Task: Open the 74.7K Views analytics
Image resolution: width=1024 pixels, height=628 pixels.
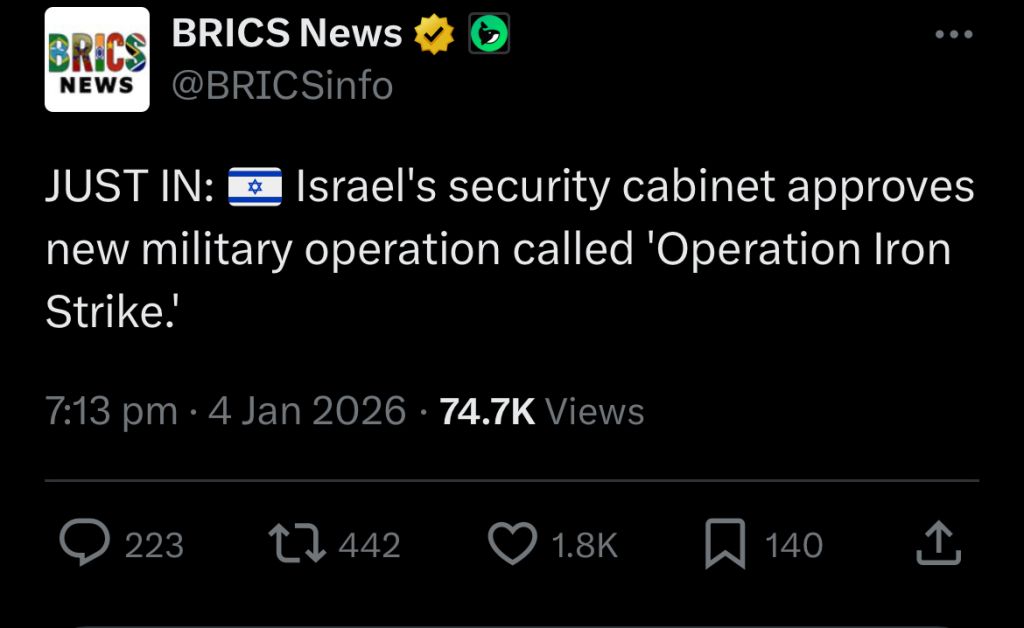Action: (x=542, y=411)
